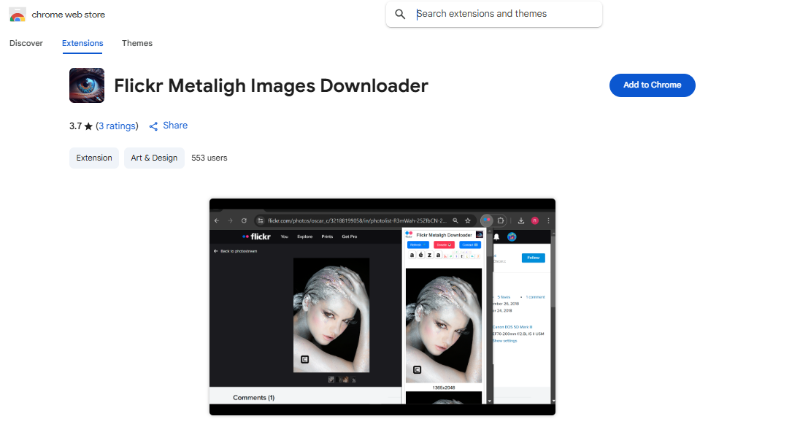800x439 pixels.
Task: Open the 3 ratings link
Action: click(117, 126)
